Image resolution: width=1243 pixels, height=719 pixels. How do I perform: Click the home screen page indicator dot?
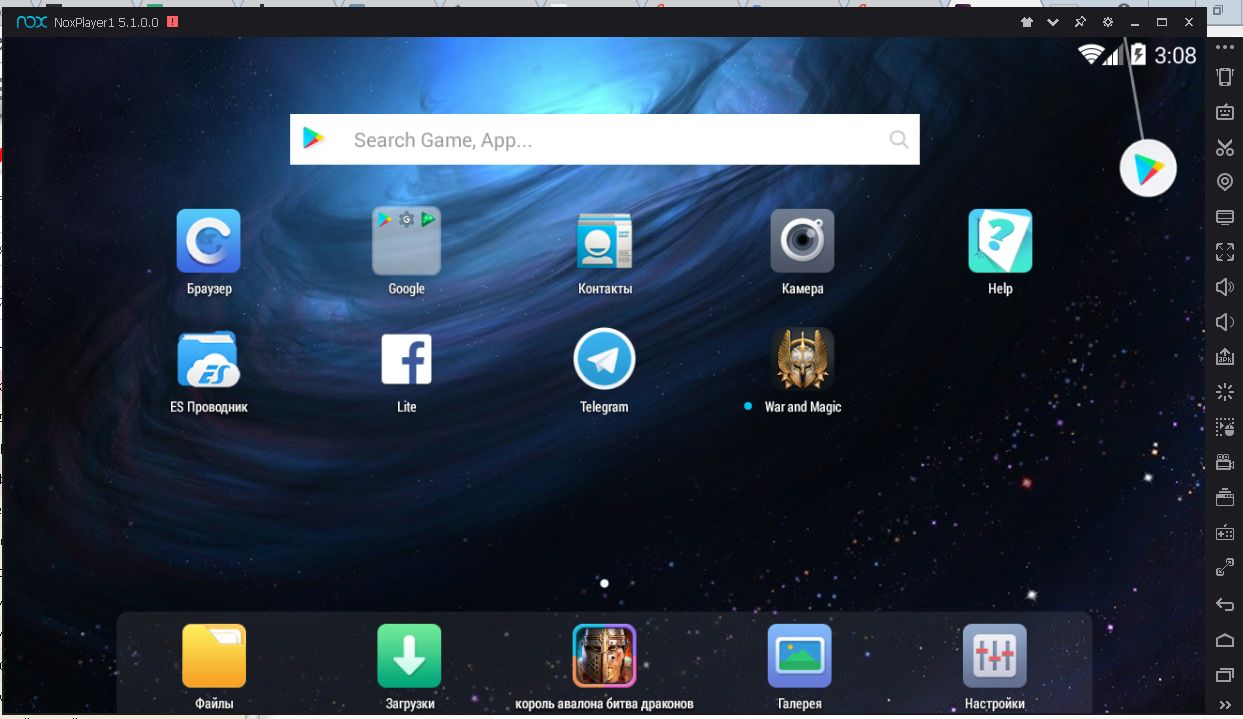click(604, 583)
